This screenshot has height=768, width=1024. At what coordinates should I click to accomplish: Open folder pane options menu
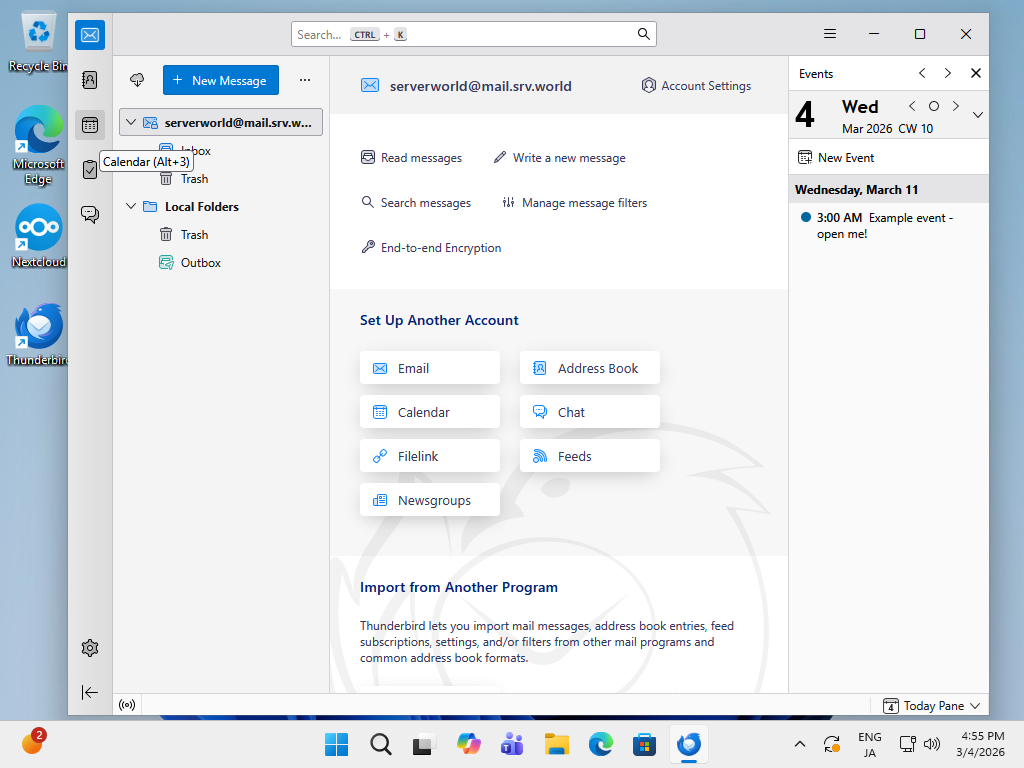(x=305, y=80)
